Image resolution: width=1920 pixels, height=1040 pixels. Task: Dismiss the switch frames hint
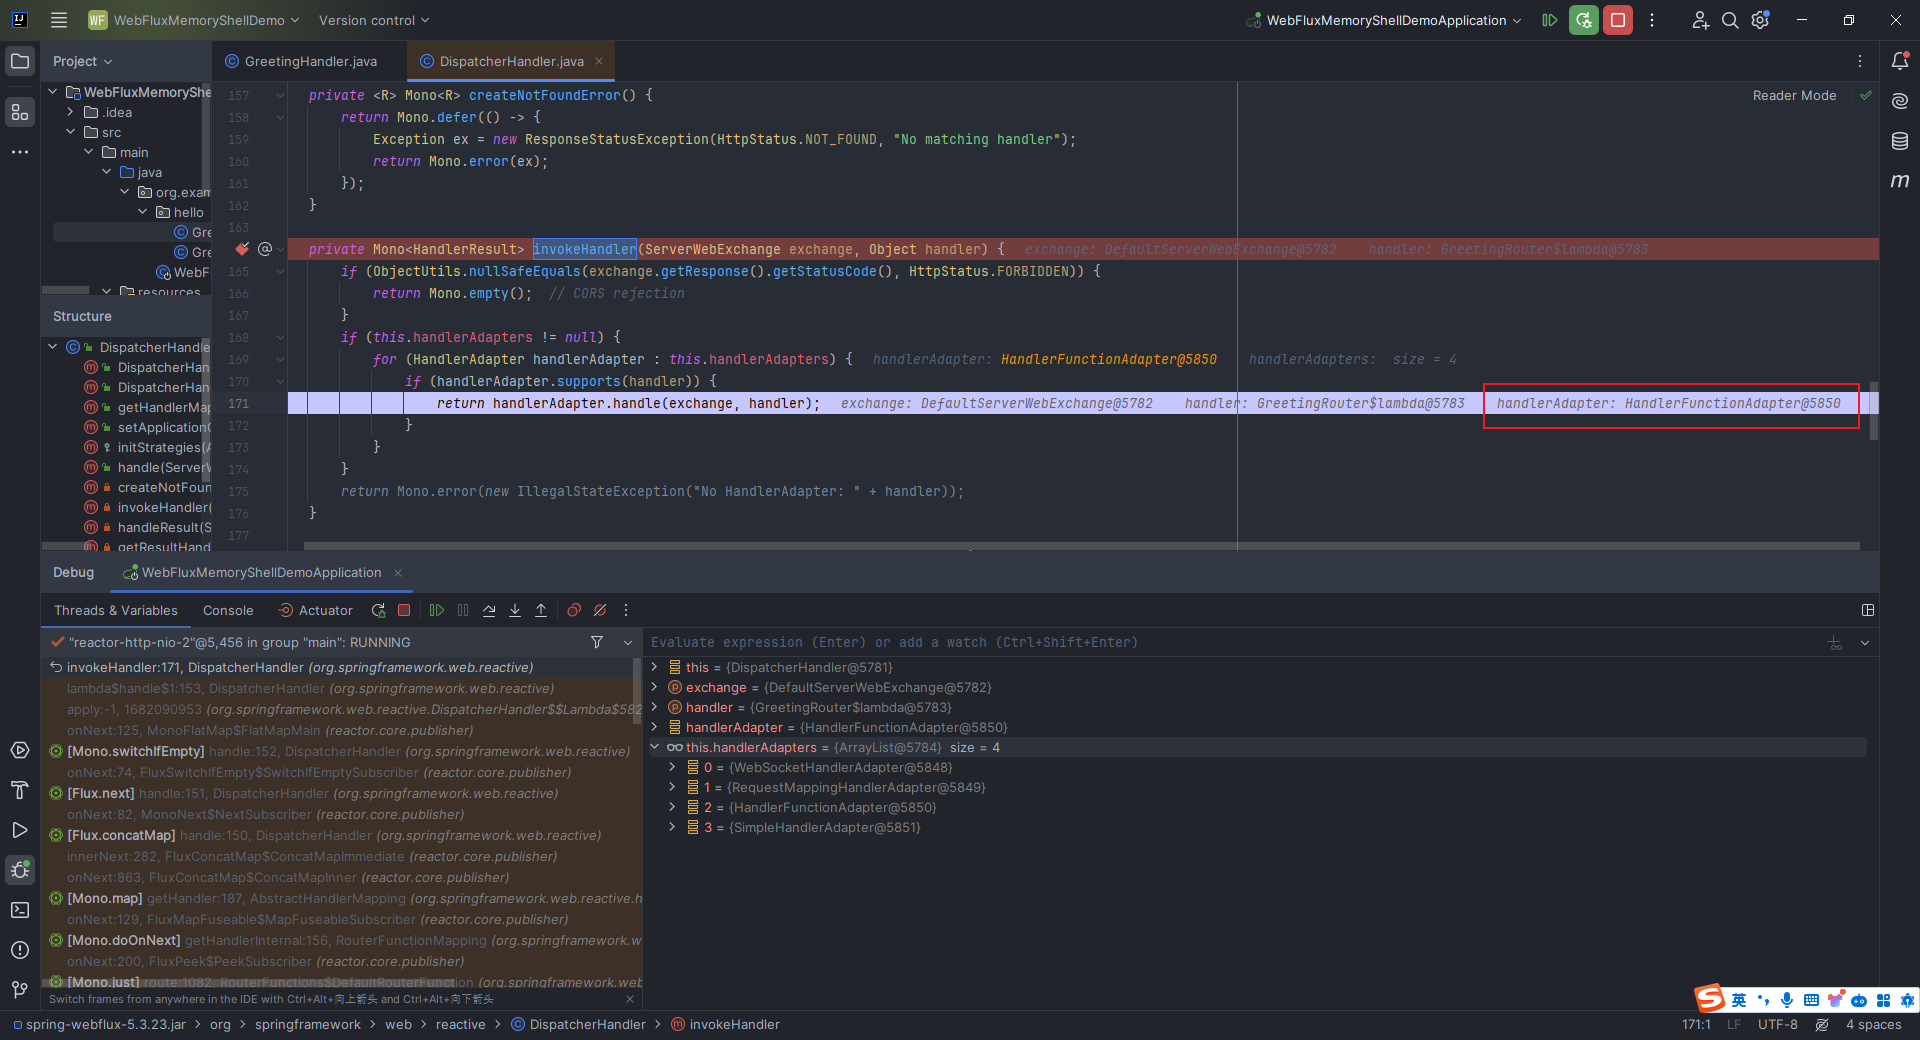pyautogui.click(x=629, y=999)
